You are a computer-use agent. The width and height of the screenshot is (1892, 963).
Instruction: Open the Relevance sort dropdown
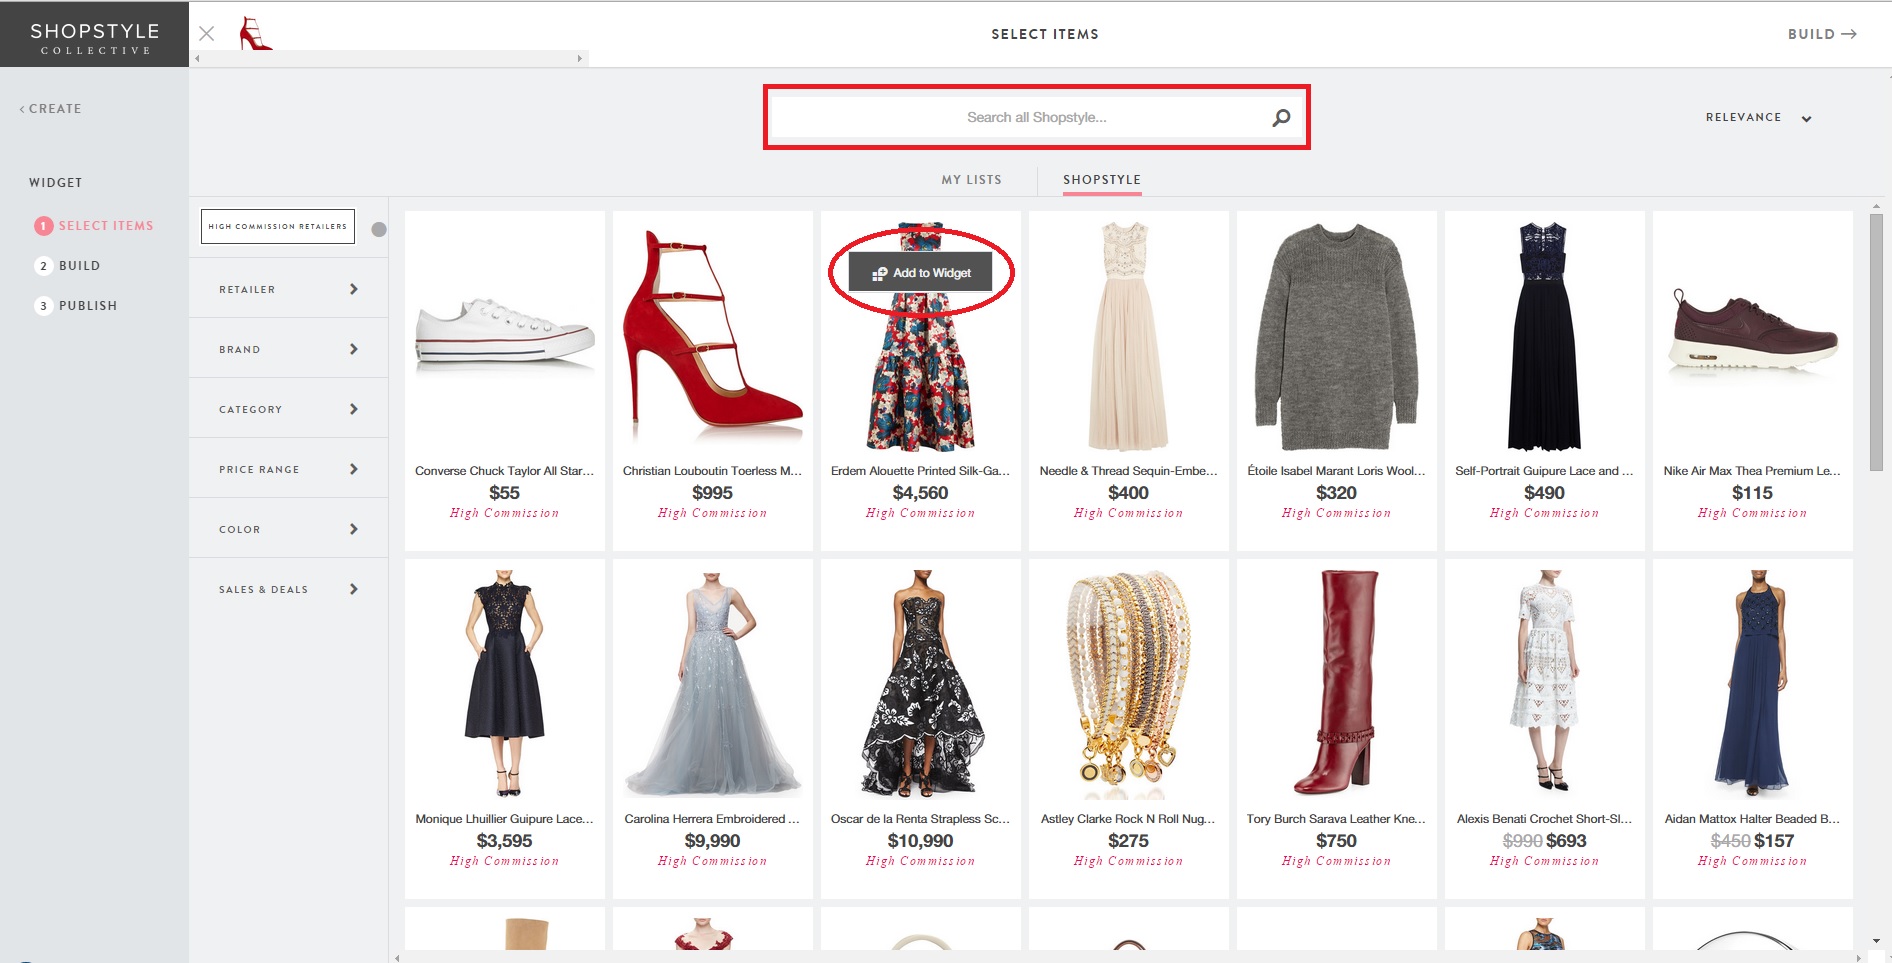[1758, 118]
